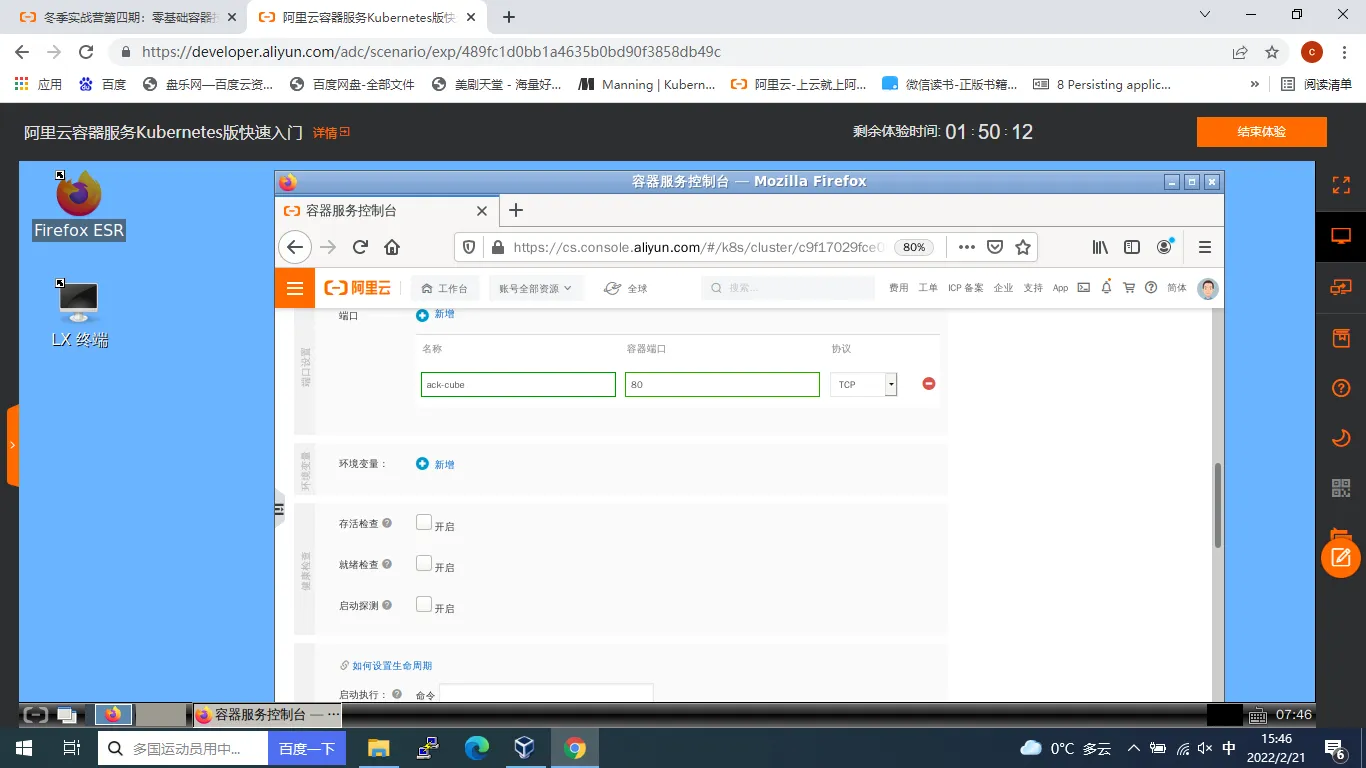Click the 阿里云 logo

tap(358, 288)
